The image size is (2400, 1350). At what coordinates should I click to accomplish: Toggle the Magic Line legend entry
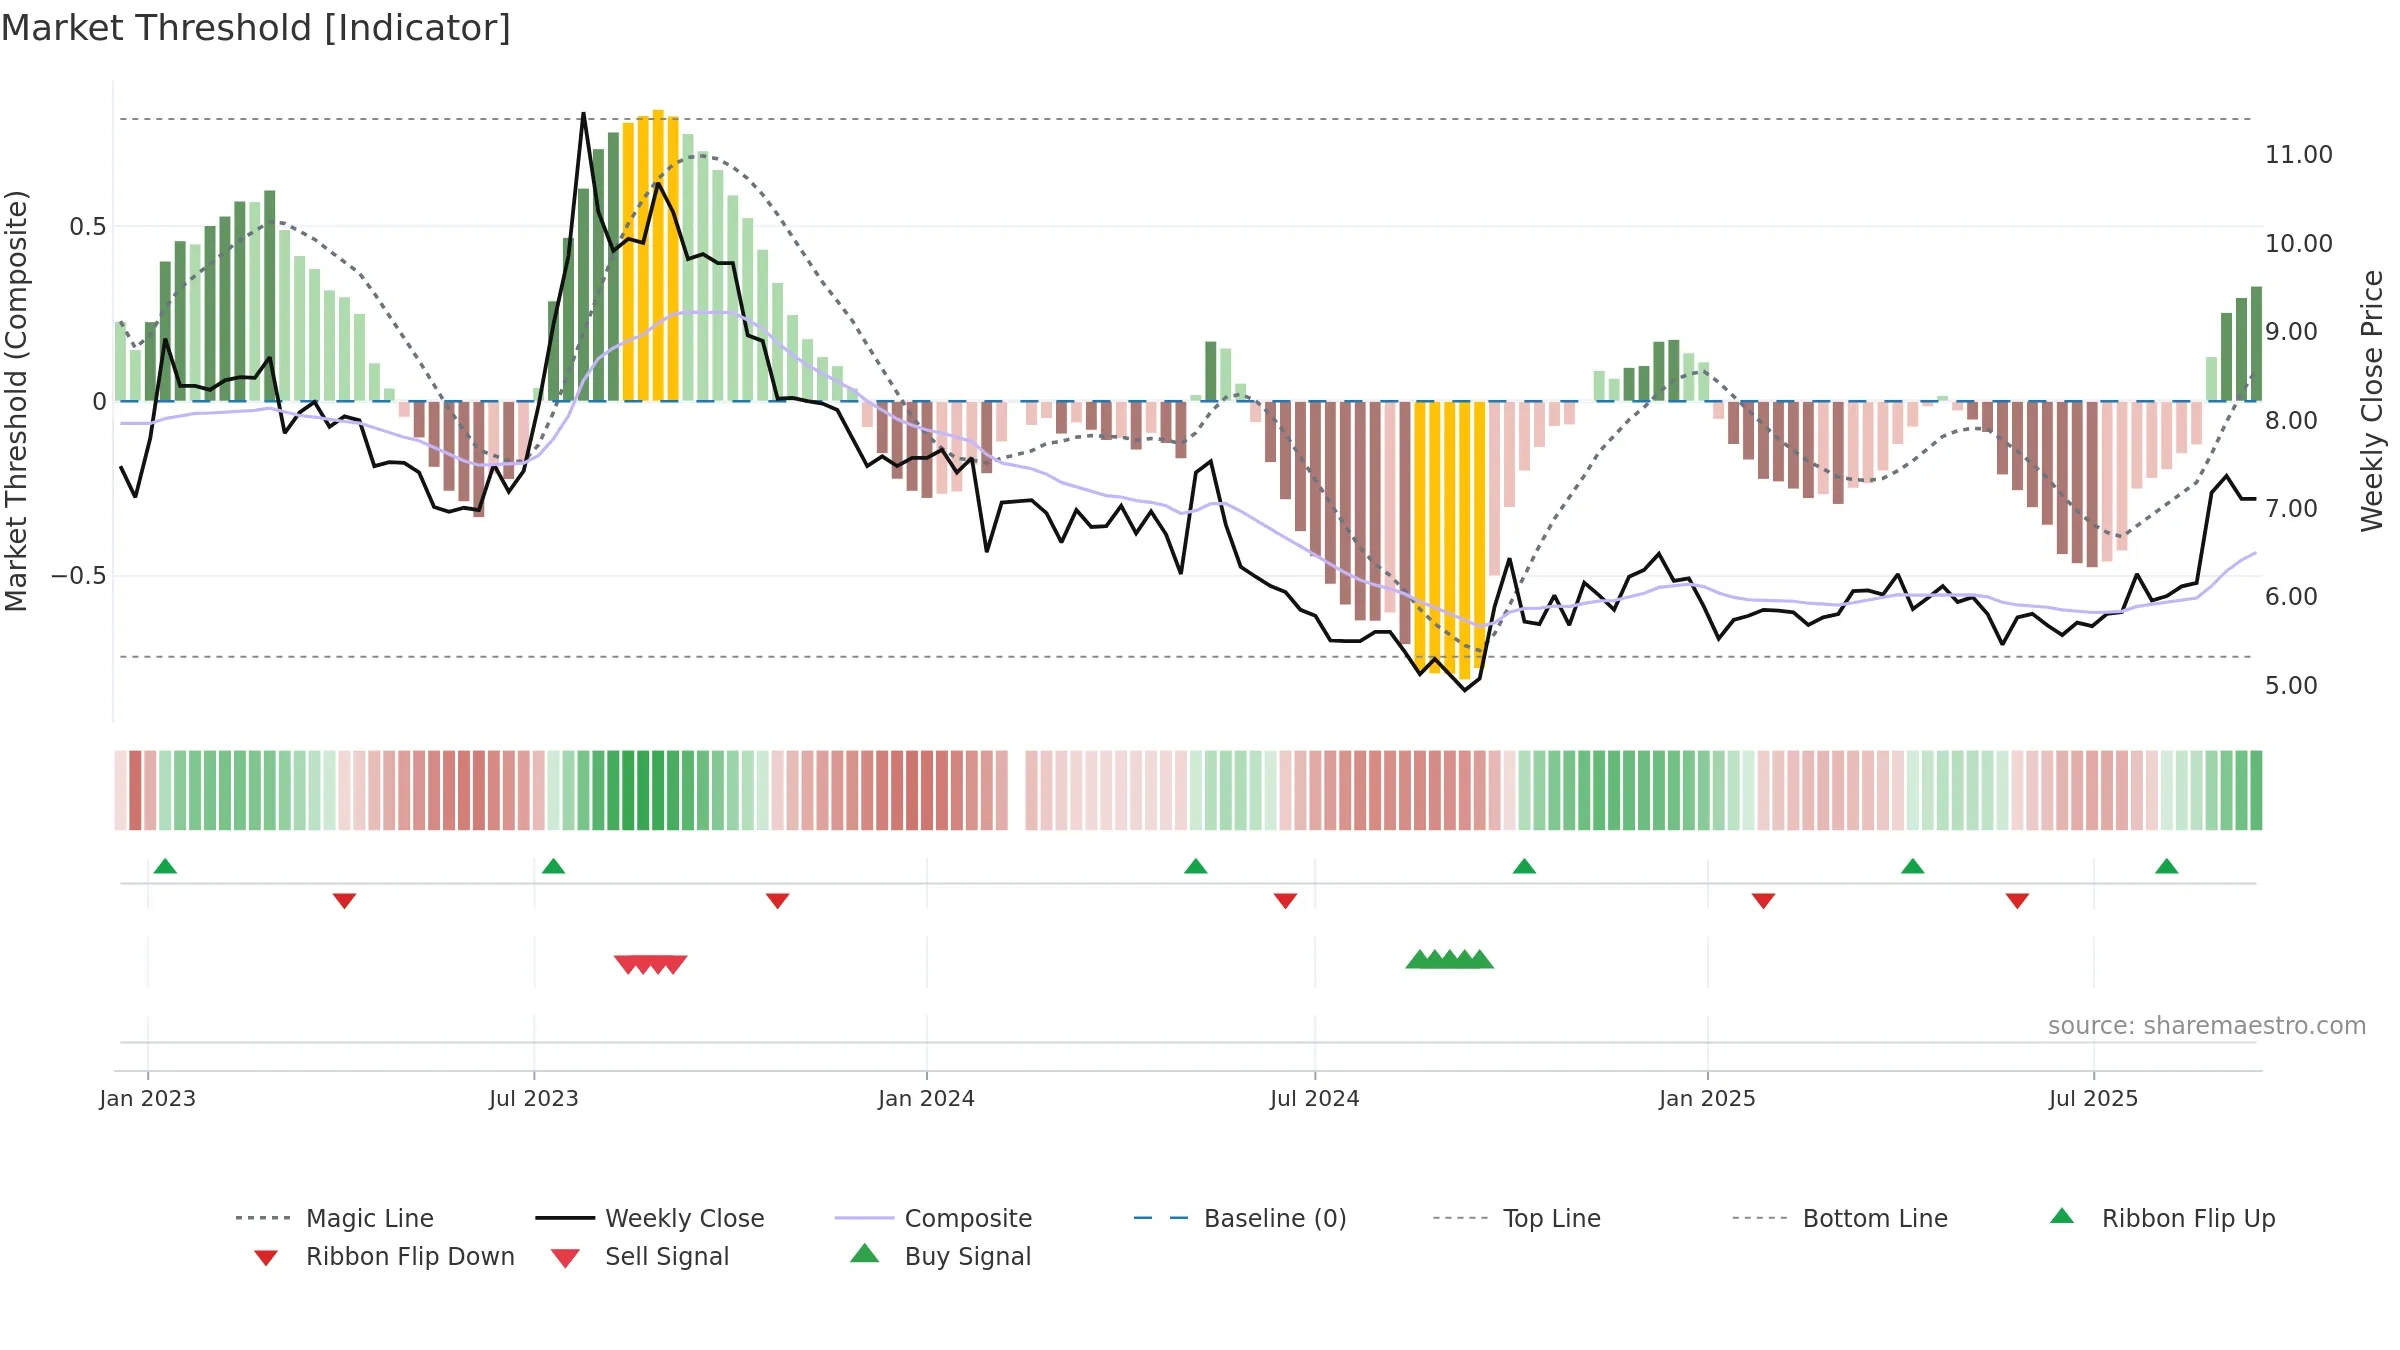[334, 1218]
